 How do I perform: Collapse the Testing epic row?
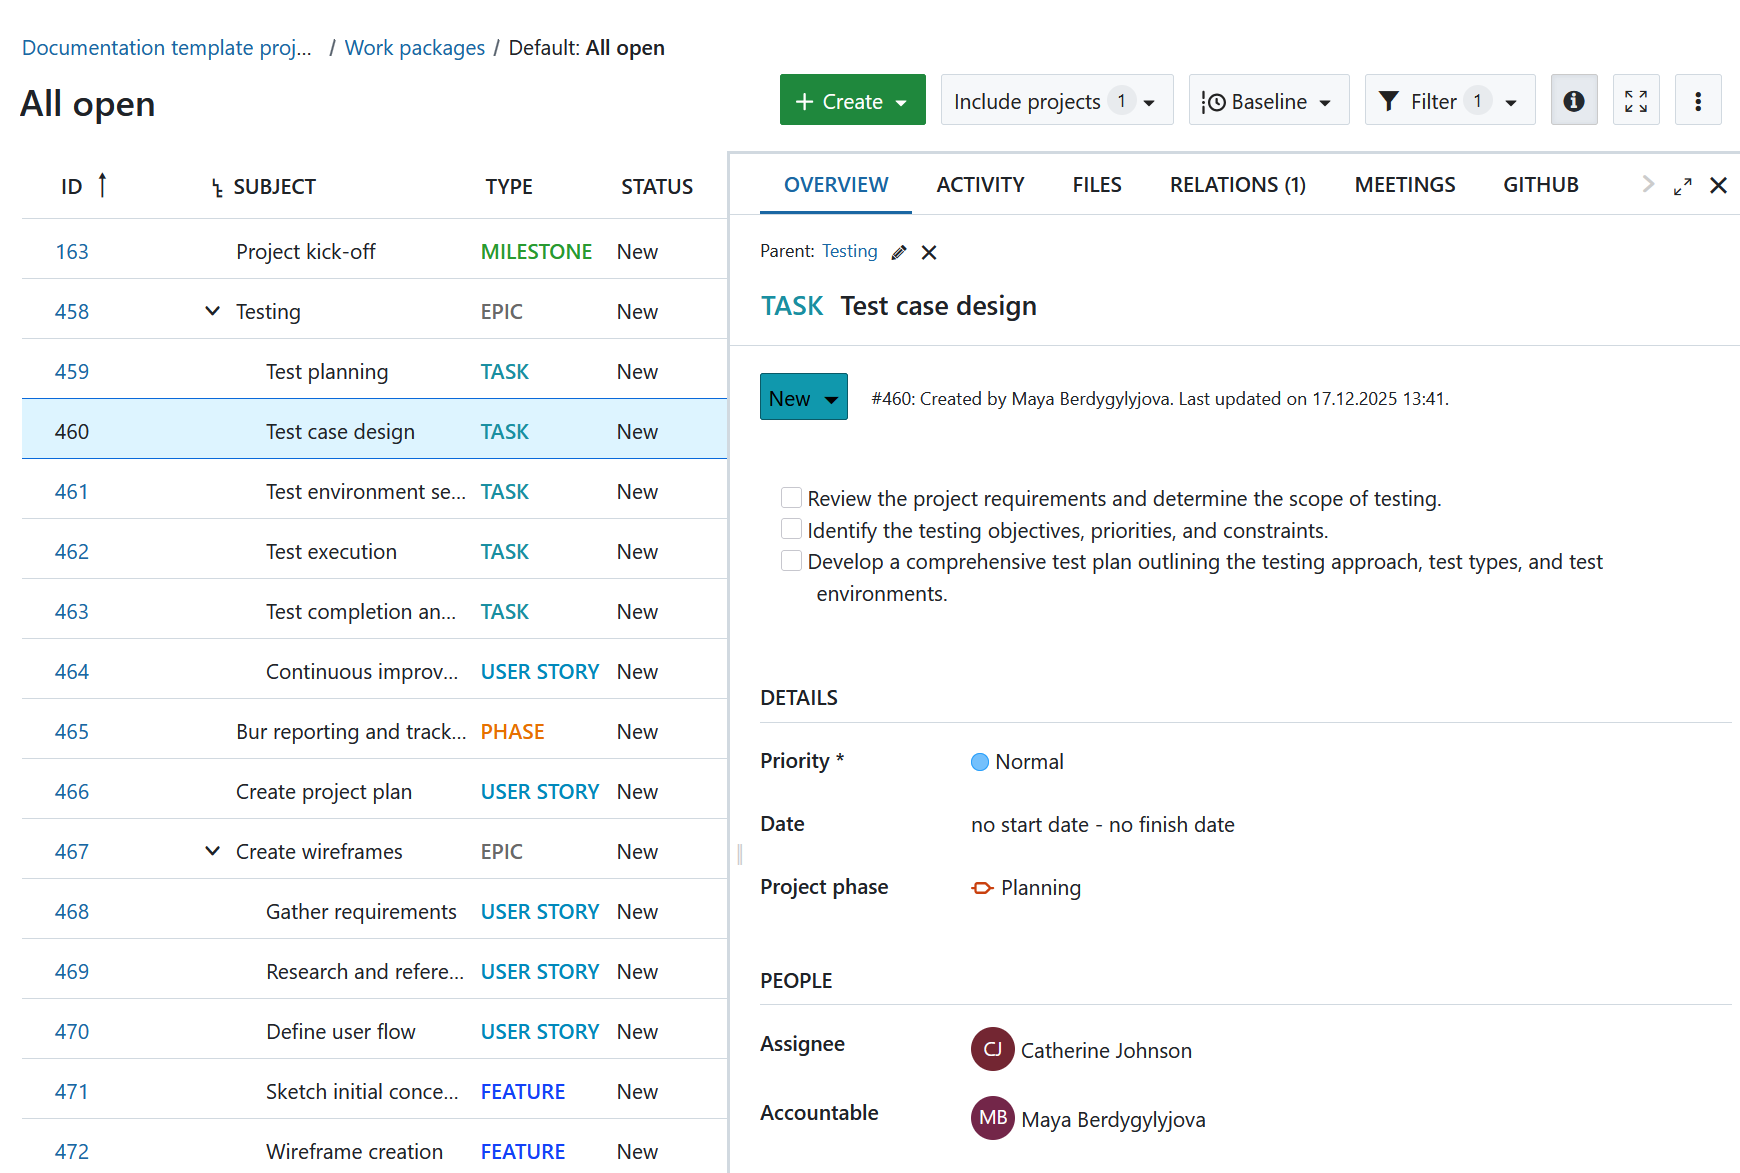[x=212, y=311]
